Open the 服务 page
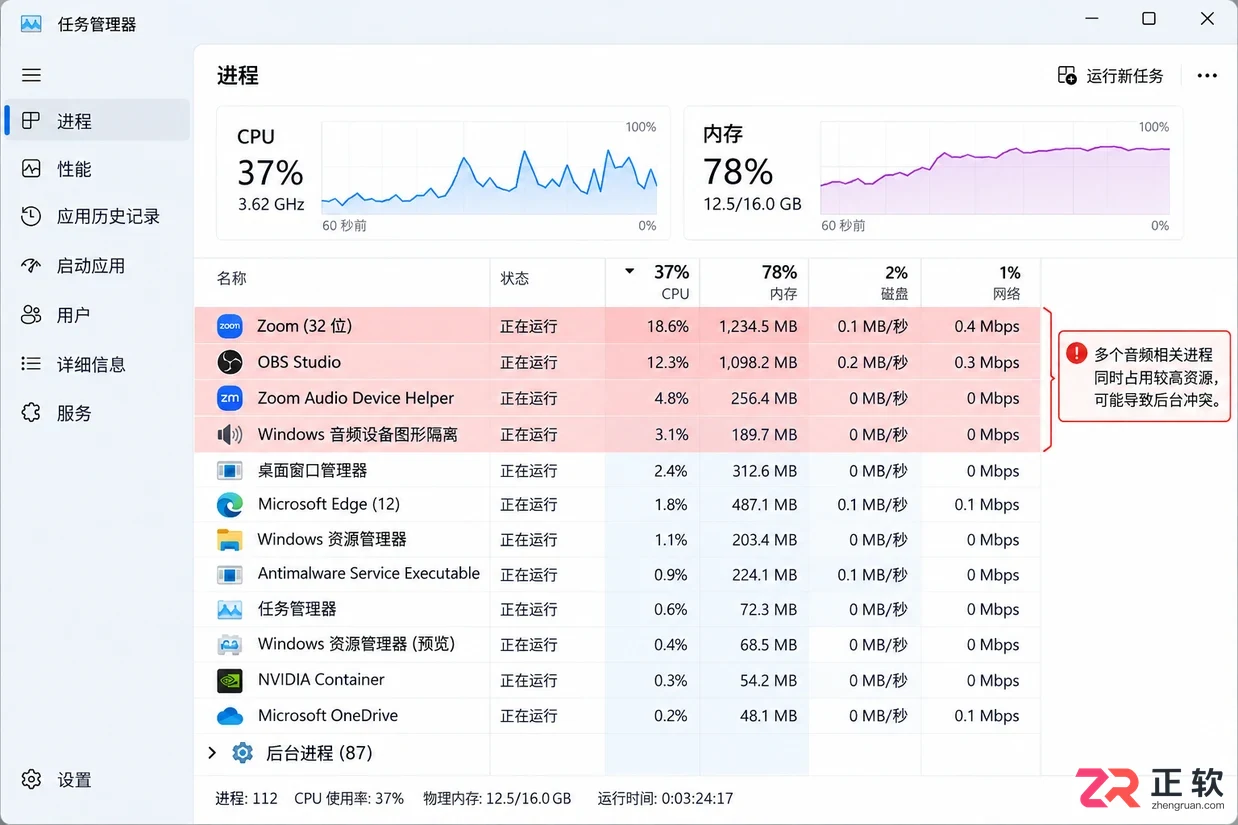 97,412
